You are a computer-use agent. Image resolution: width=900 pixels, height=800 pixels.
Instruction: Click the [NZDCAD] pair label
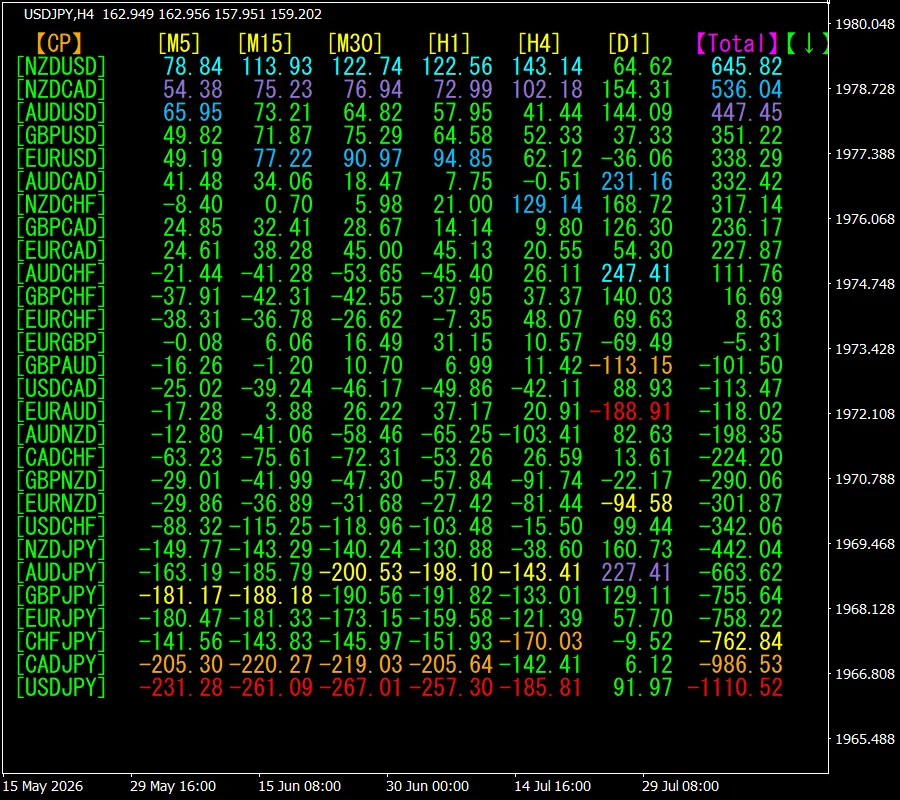(61, 90)
